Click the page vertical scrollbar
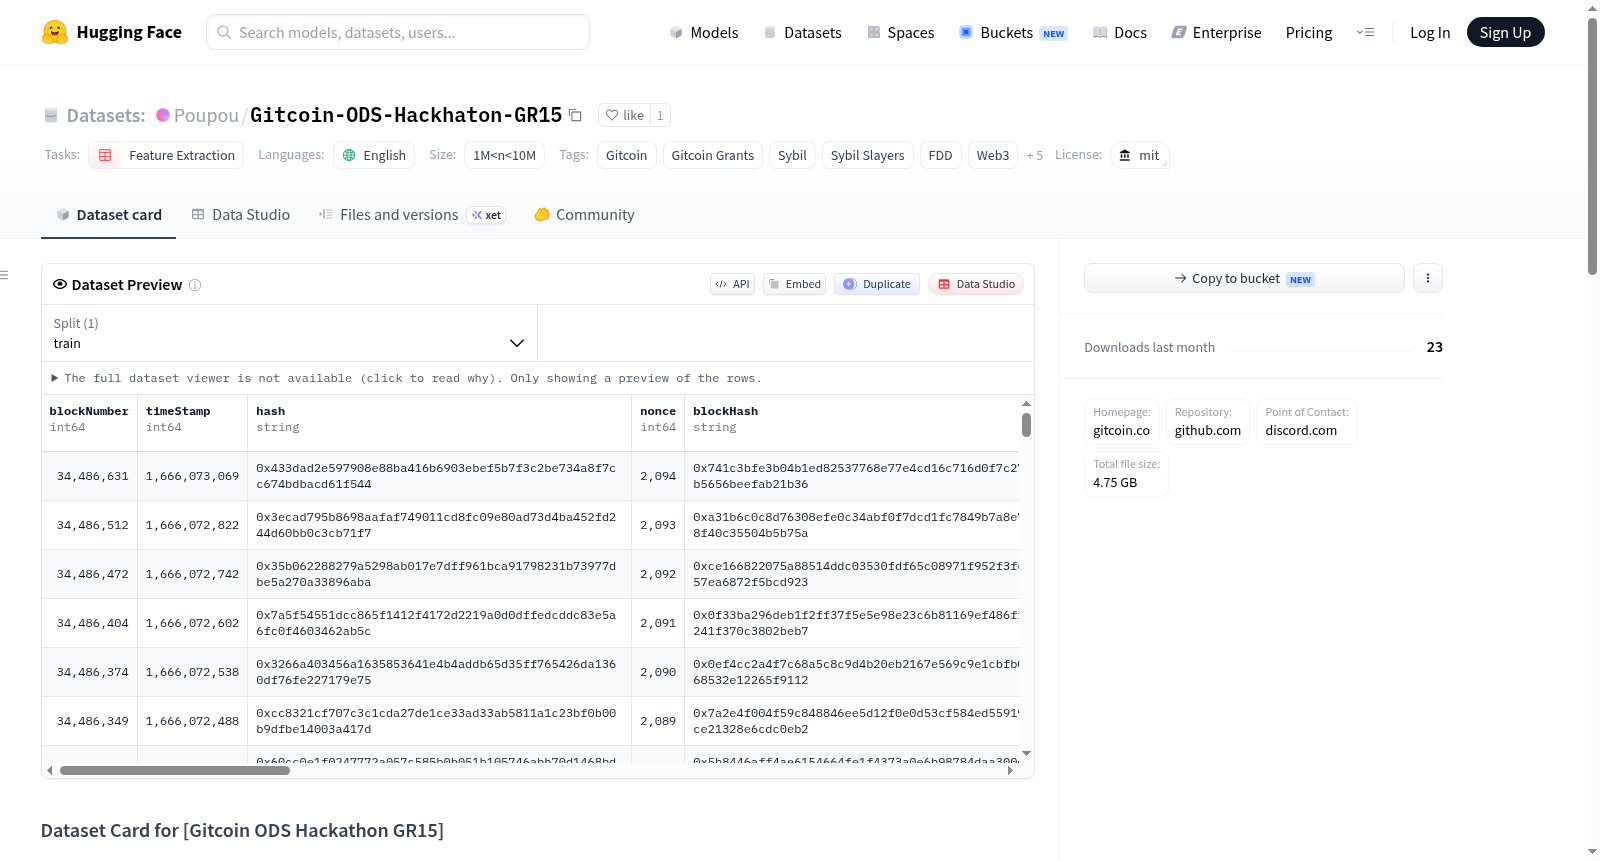This screenshot has width=1600, height=861. [x=1592, y=145]
